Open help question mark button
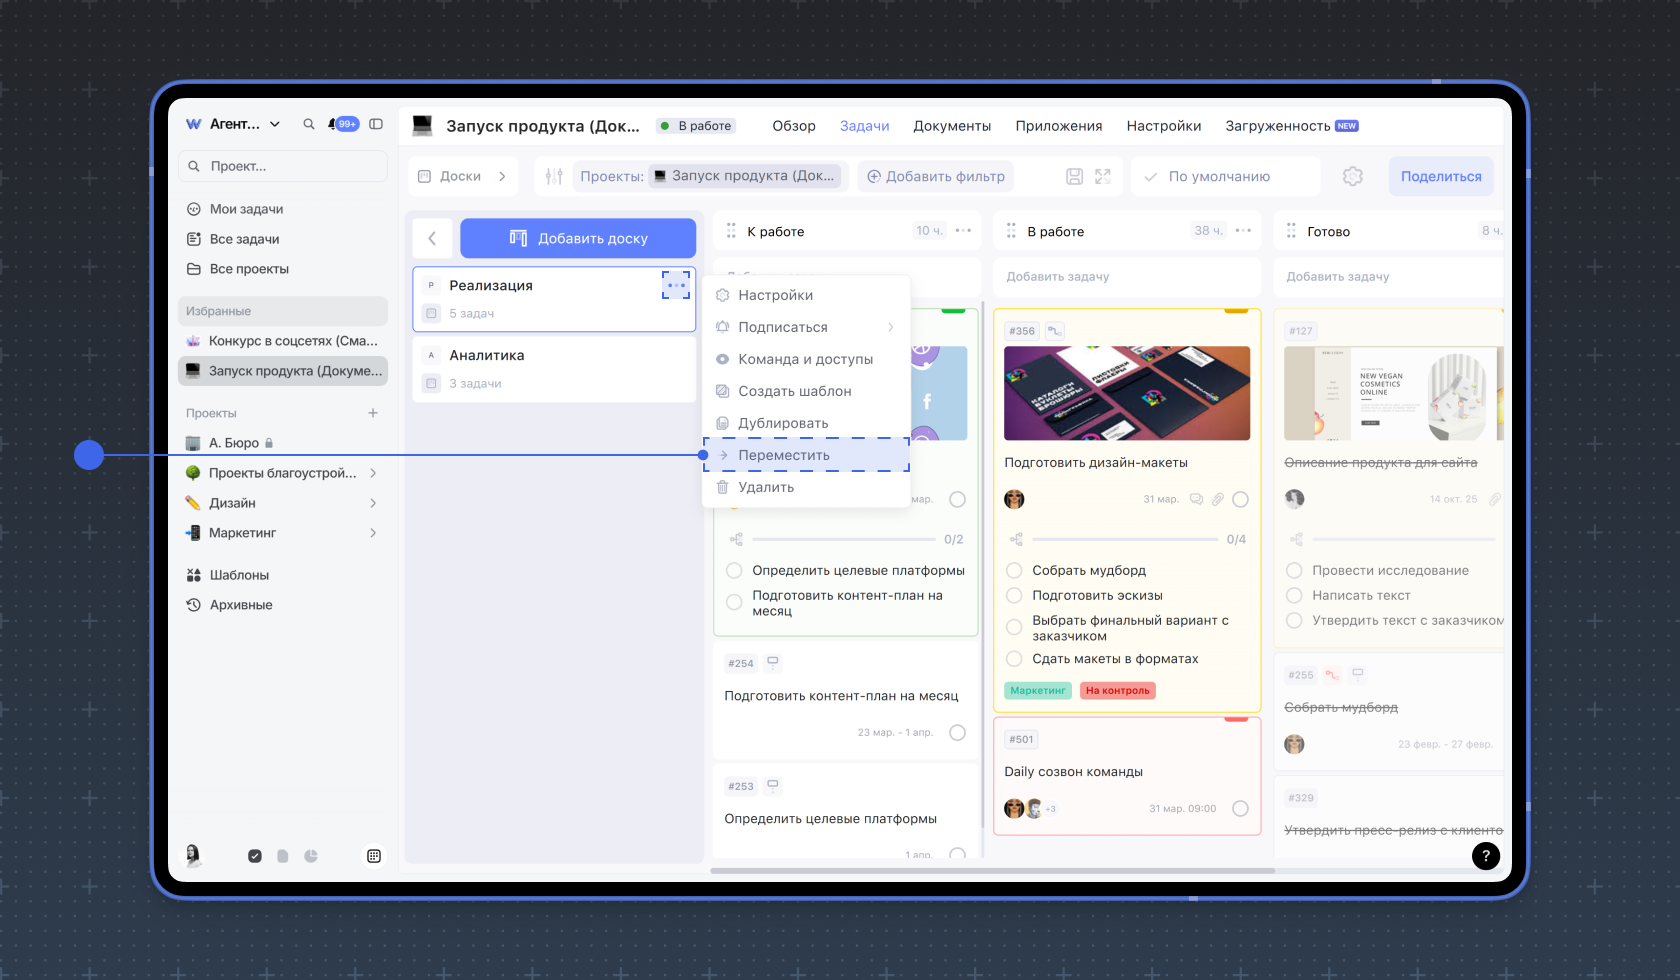Image resolution: width=1680 pixels, height=980 pixels. [x=1485, y=855]
